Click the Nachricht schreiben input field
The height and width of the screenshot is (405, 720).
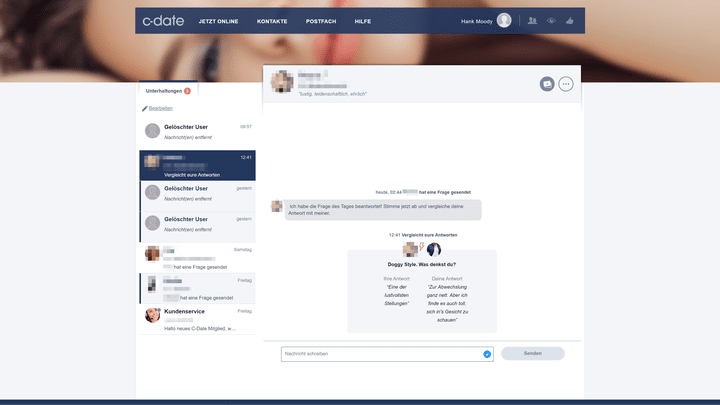coord(380,354)
